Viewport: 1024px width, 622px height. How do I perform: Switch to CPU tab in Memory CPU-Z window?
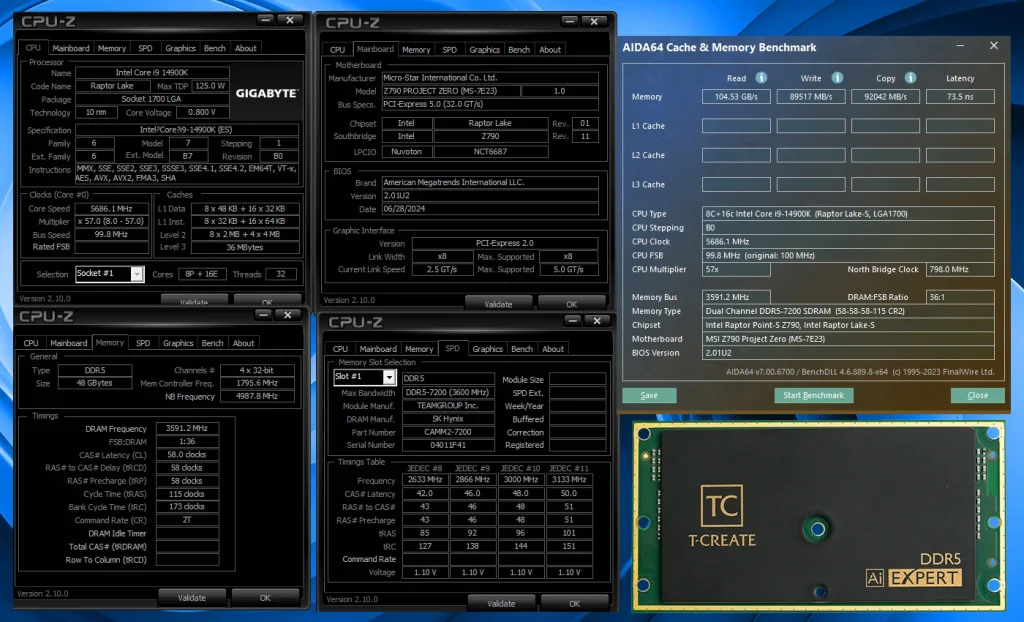pyautogui.click(x=31, y=343)
